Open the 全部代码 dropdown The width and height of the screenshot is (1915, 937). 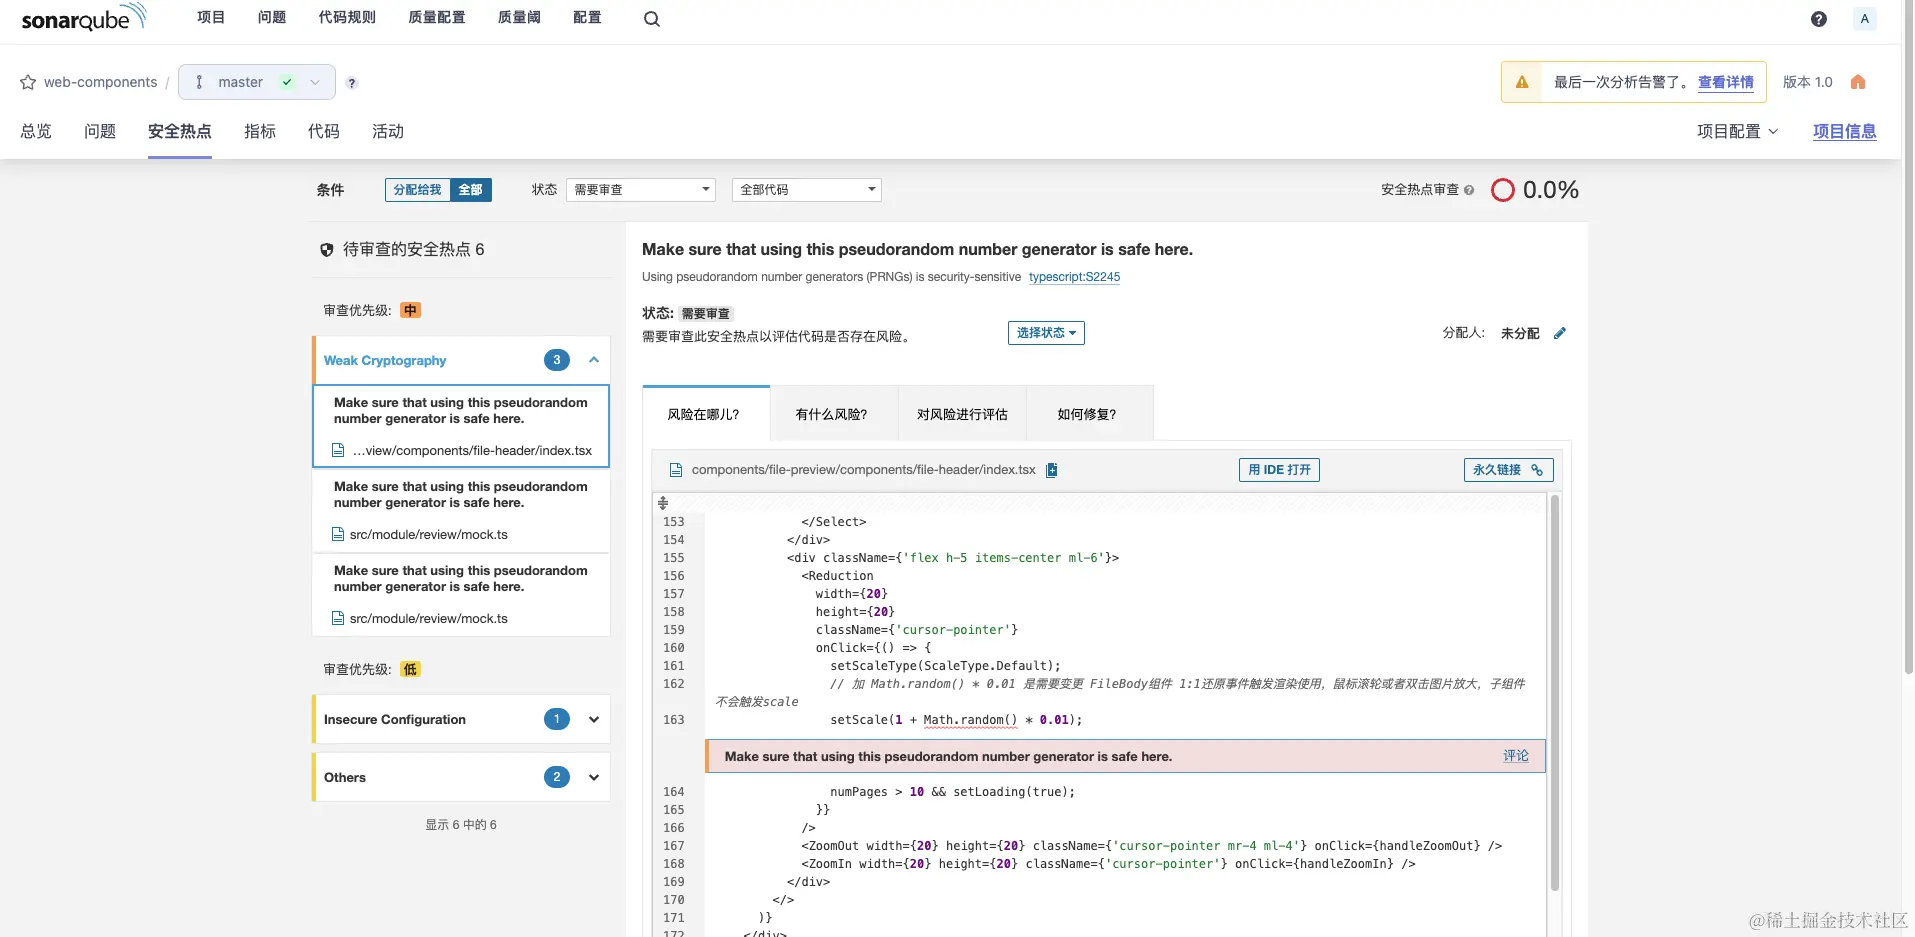coord(807,190)
